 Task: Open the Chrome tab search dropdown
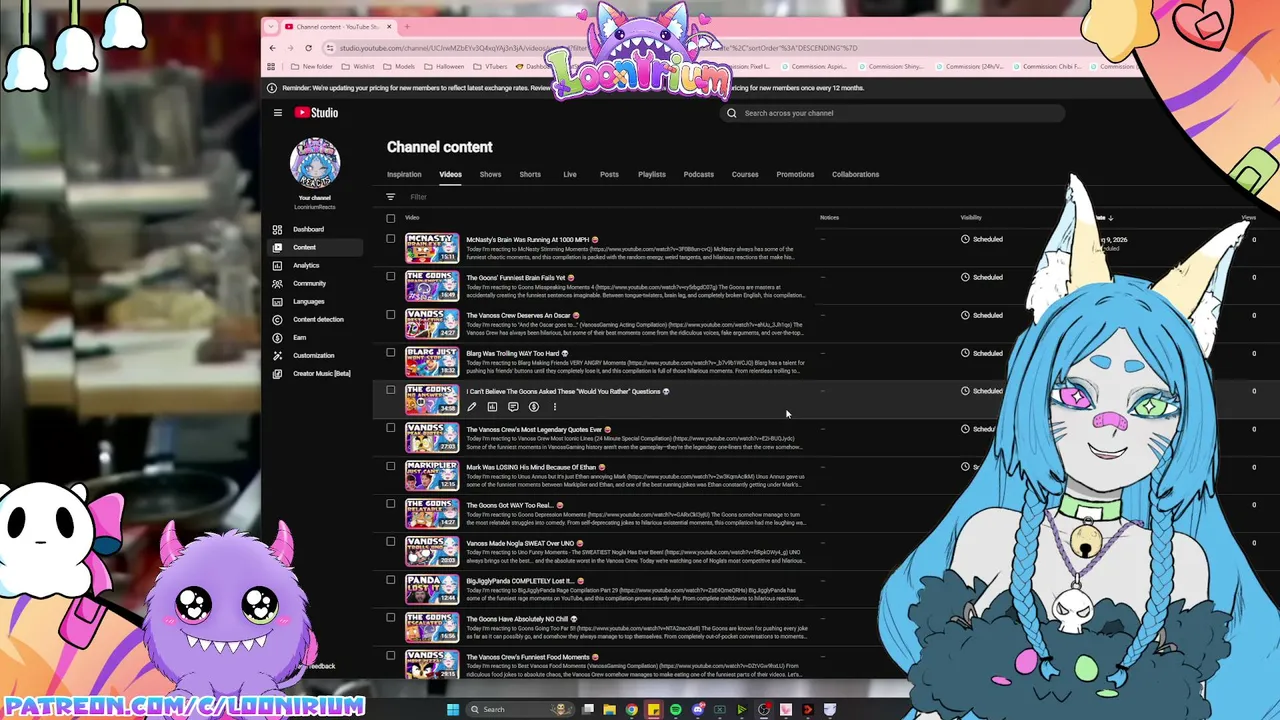coord(272,27)
